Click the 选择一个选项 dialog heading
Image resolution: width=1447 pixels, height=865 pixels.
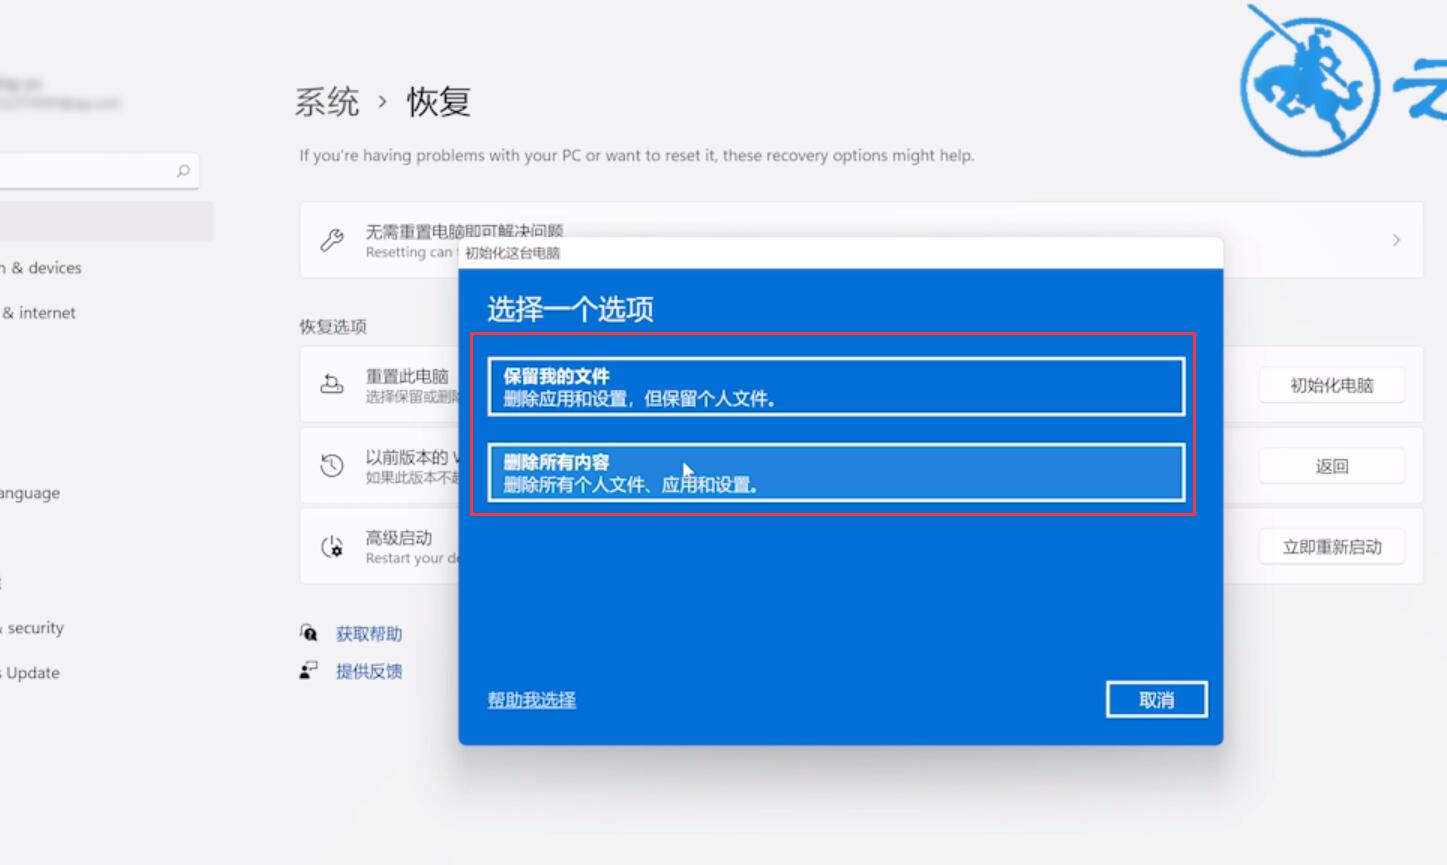pyautogui.click(x=570, y=309)
